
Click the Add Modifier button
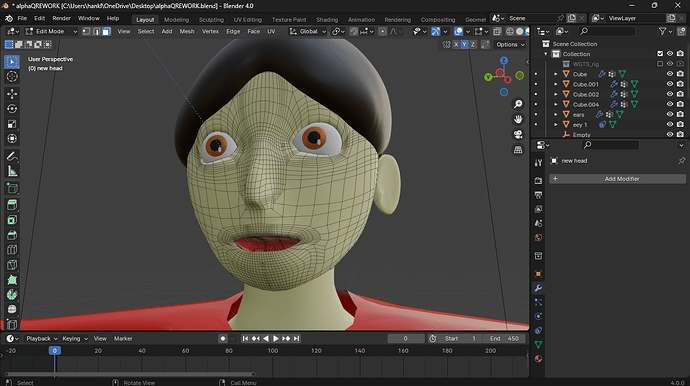tap(617, 179)
